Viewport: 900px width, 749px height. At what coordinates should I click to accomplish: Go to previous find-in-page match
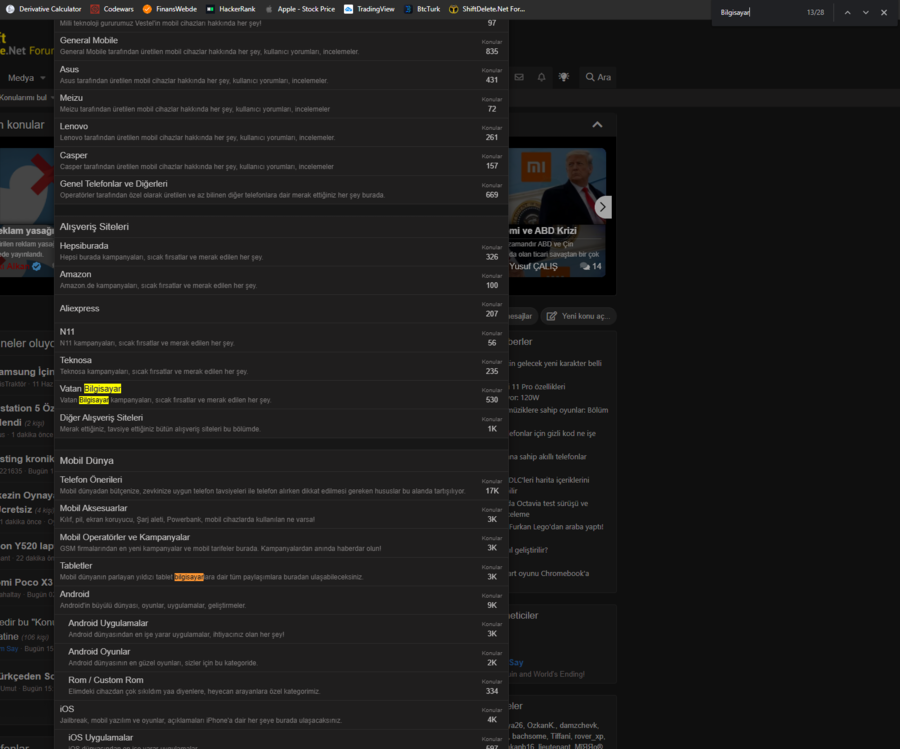coord(847,13)
